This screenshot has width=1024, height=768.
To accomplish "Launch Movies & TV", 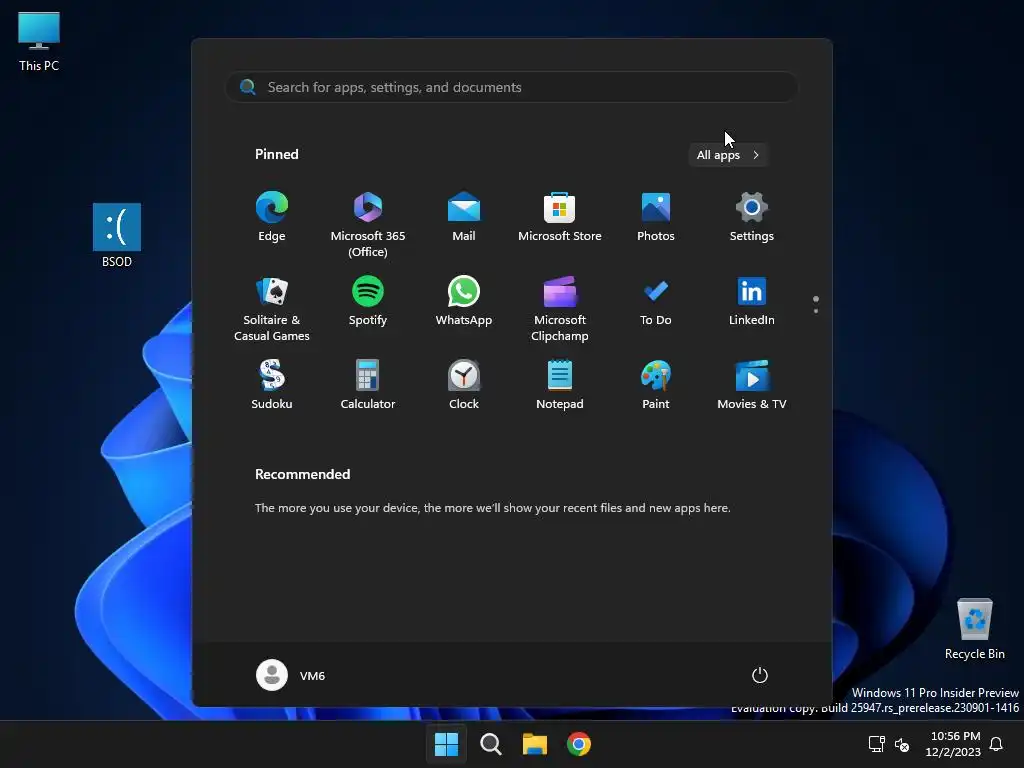I will [x=752, y=385].
